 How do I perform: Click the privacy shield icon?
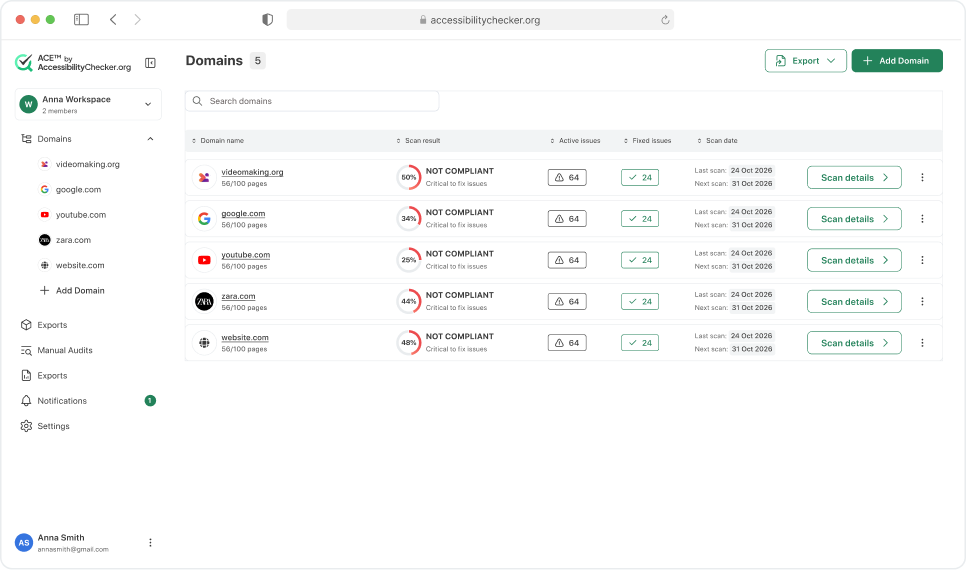tap(267, 20)
